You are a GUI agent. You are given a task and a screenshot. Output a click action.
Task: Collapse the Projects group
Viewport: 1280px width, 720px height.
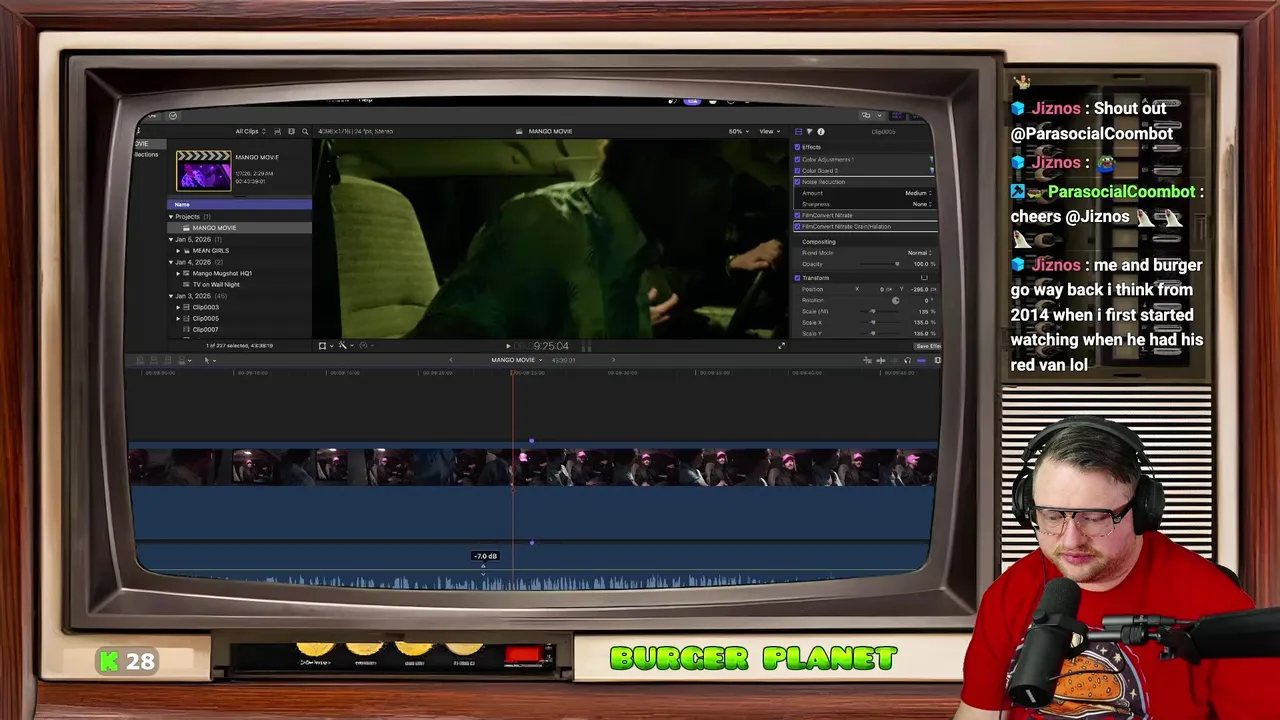(x=171, y=216)
